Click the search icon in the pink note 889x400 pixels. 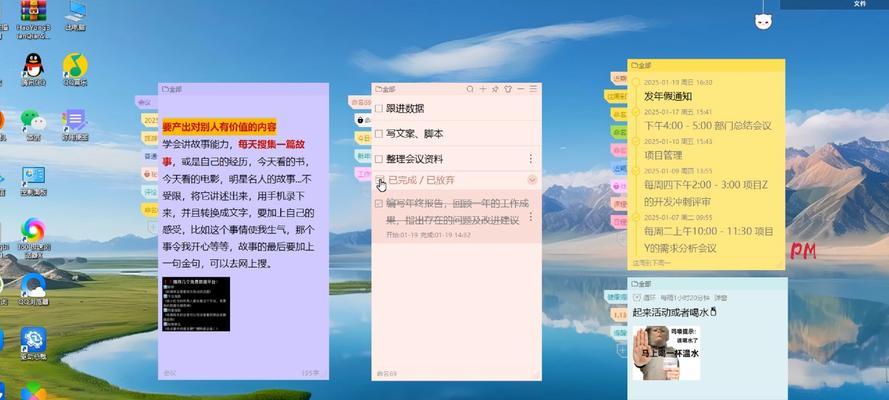(470, 90)
